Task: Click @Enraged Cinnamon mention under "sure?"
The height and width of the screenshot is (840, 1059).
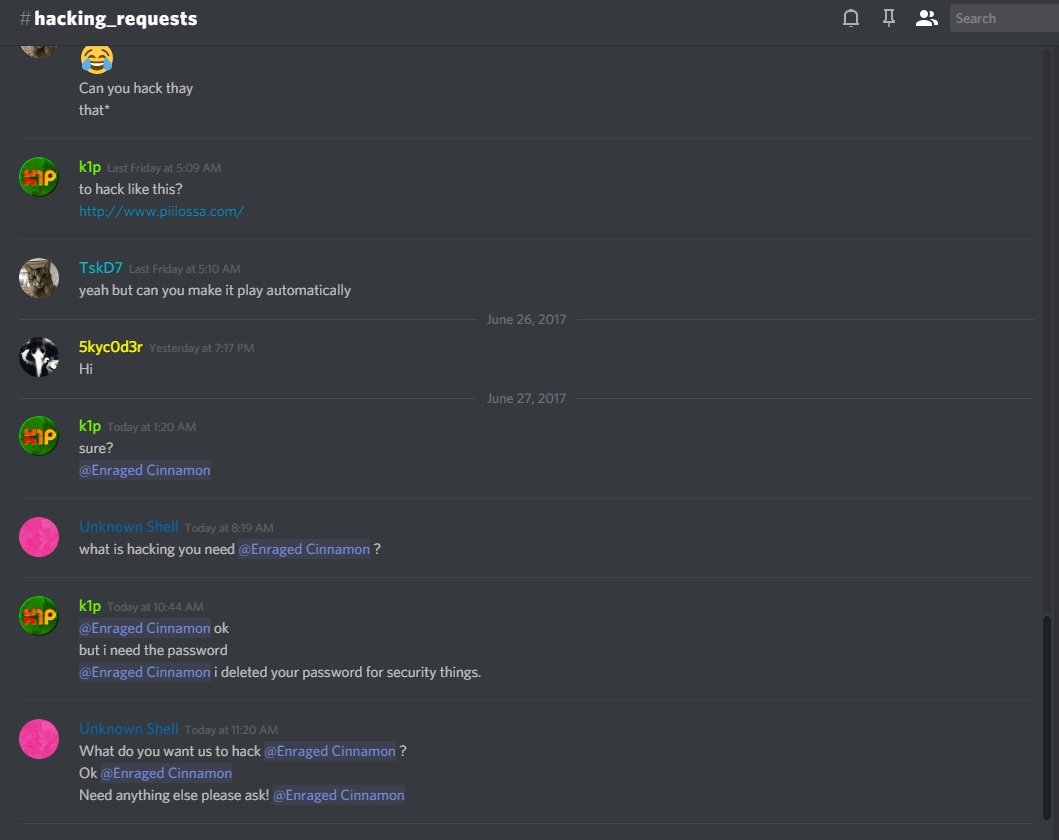Action: 145,470
